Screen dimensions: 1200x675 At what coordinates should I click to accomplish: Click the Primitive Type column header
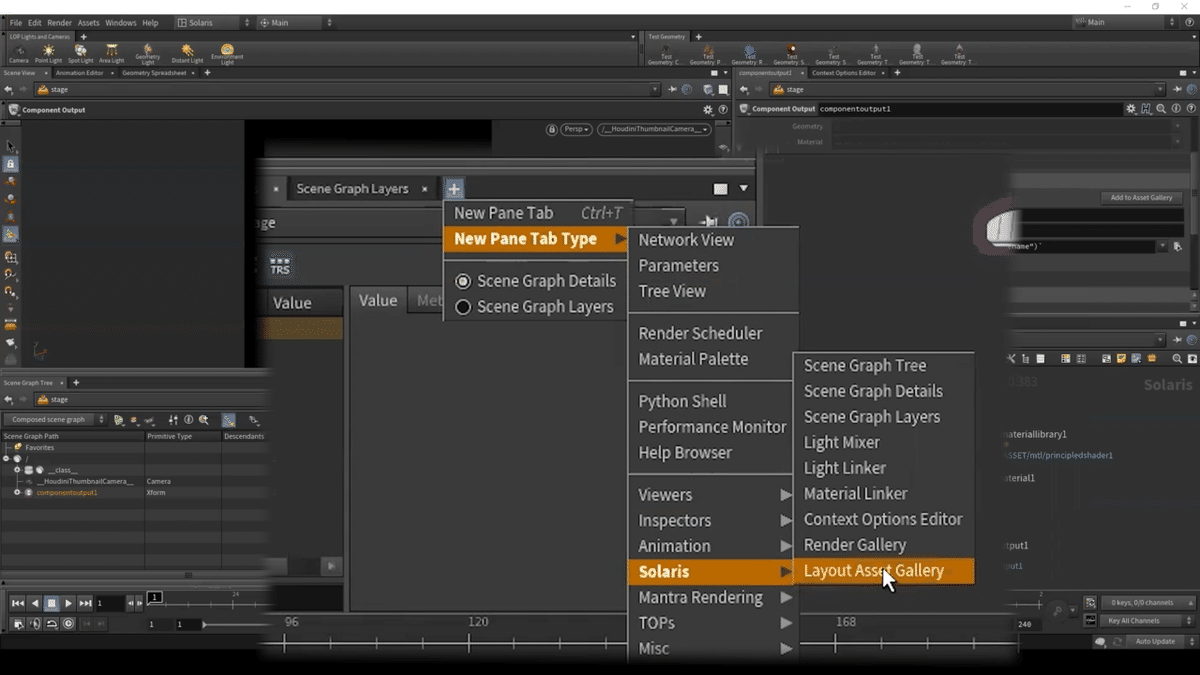pyautogui.click(x=183, y=436)
